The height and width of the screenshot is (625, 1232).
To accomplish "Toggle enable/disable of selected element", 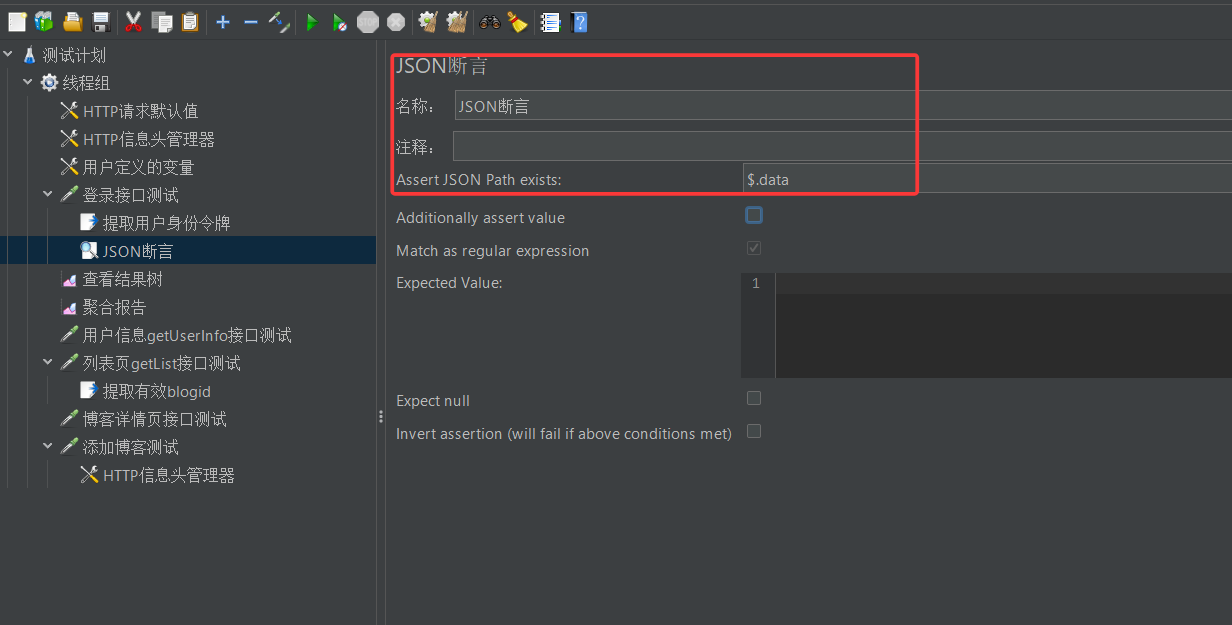I will pos(279,21).
